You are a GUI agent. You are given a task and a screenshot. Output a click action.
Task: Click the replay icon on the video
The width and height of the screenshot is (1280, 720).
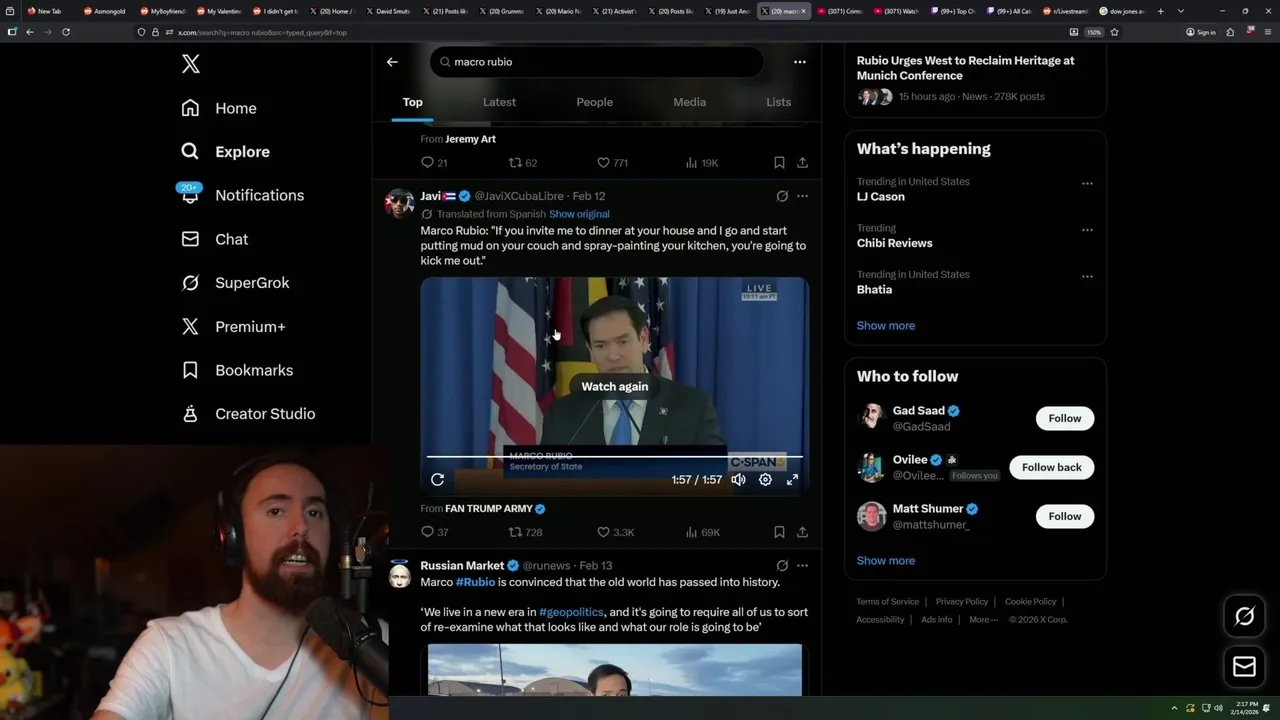[437, 480]
